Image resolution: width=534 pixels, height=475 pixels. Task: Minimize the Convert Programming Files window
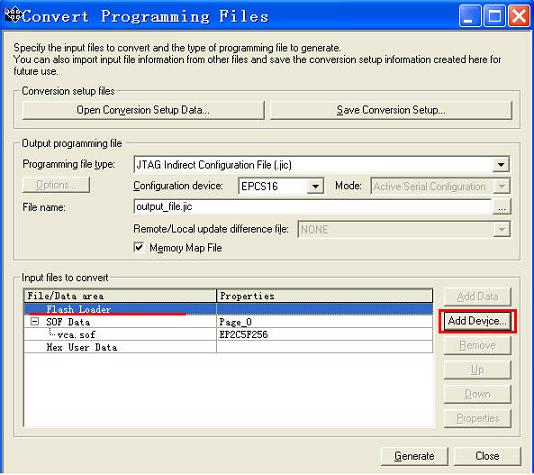point(470,16)
